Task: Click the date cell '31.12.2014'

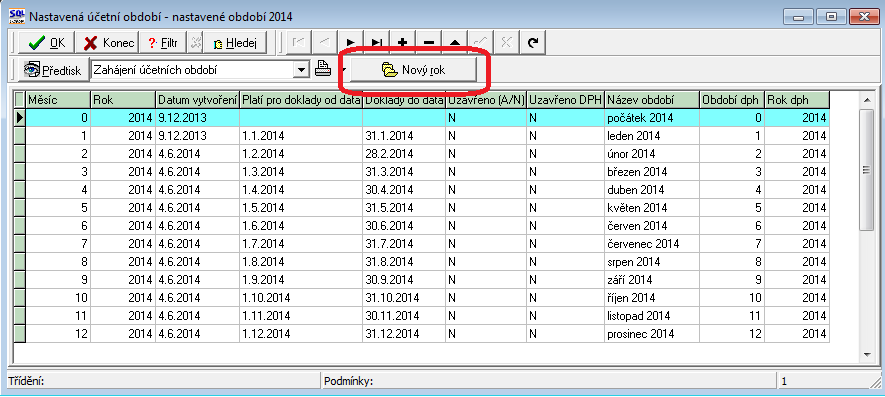Action: click(x=404, y=334)
